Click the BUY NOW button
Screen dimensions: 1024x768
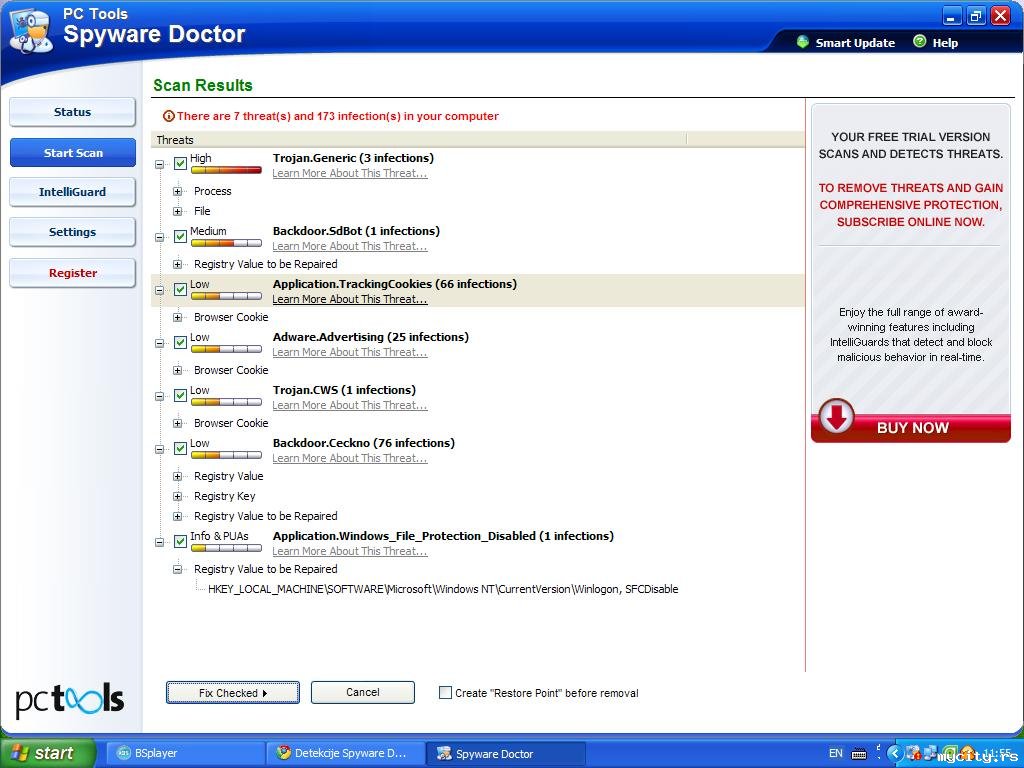pyautogui.click(x=910, y=428)
